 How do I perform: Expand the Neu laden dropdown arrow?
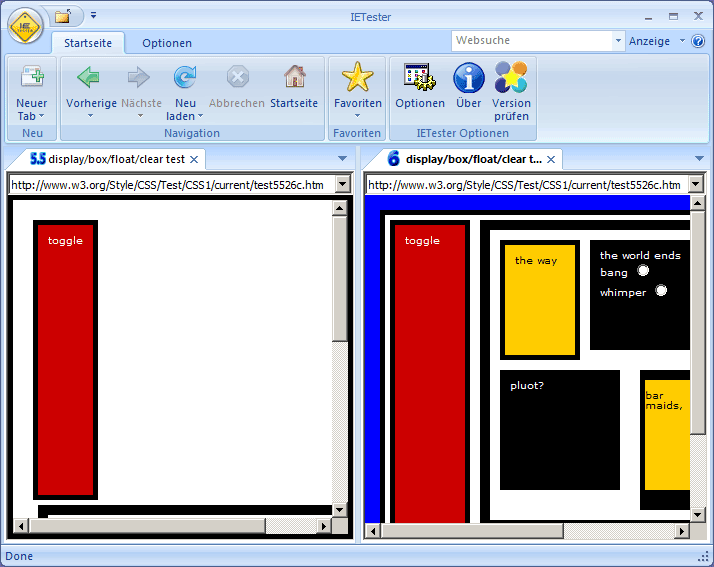click(x=200, y=116)
